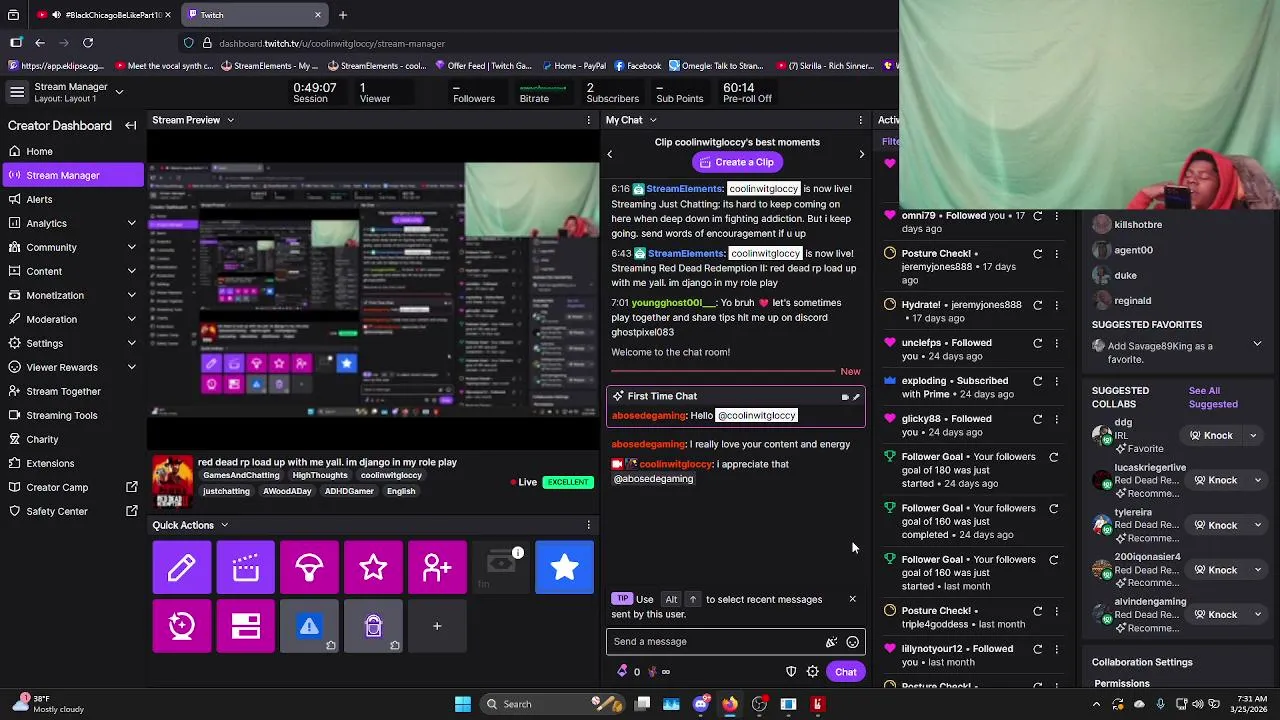Expand the Content sidebar section
Viewport: 1280px width, 720px height.
pyautogui.click(x=131, y=271)
